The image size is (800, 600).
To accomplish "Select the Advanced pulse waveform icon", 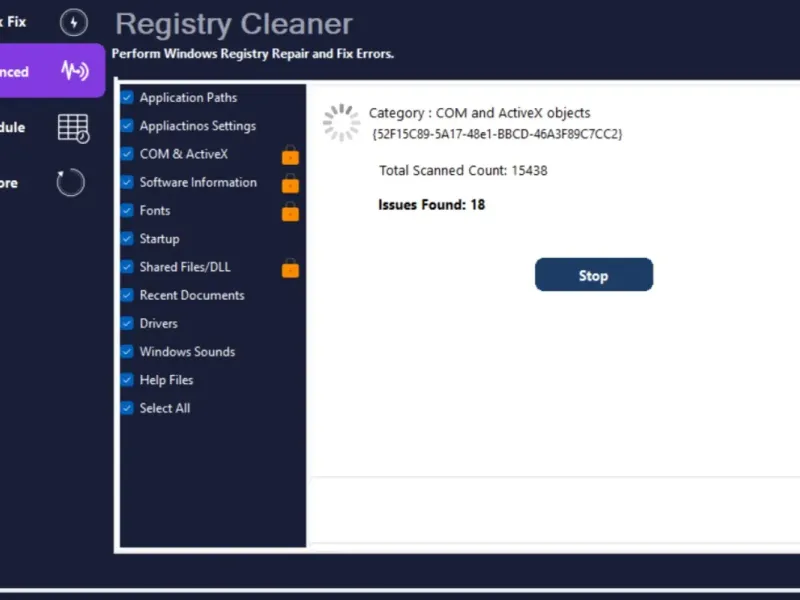I will (x=74, y=70).
